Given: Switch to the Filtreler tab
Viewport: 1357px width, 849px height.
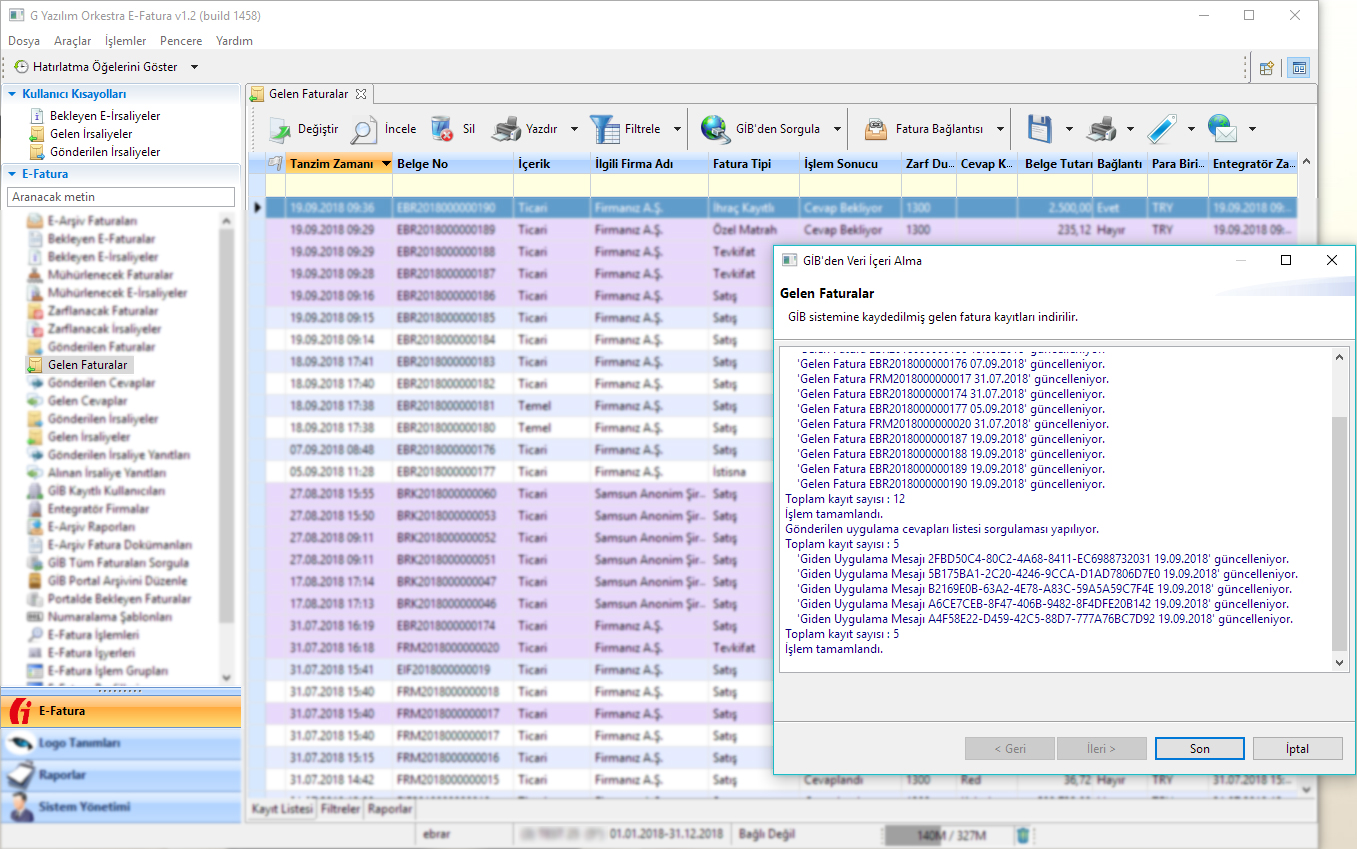Looking at the screenshot, I should coord(340,808).
